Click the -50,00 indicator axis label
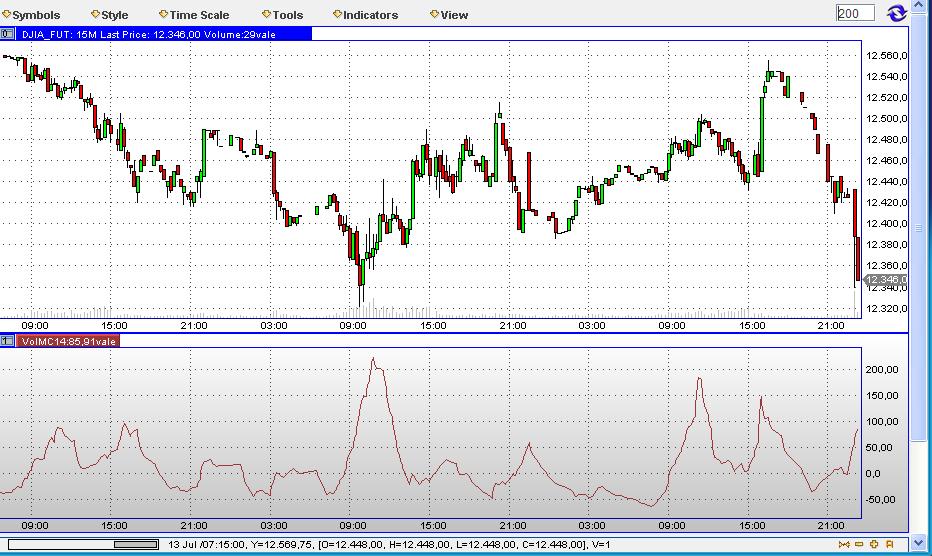The width and height of the screenshot is (932, 556). click(880, 500)
